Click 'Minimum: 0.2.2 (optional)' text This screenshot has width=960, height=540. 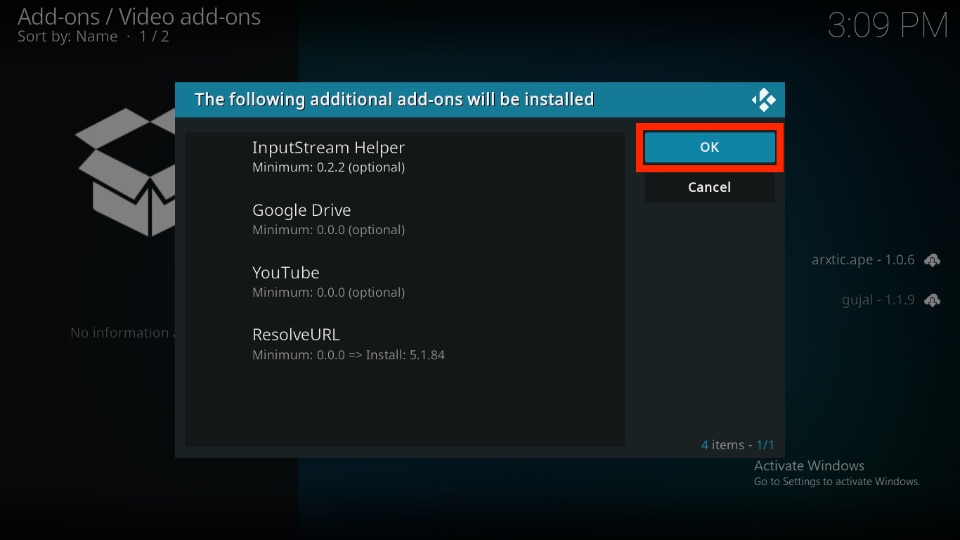(x=328, y=167)
